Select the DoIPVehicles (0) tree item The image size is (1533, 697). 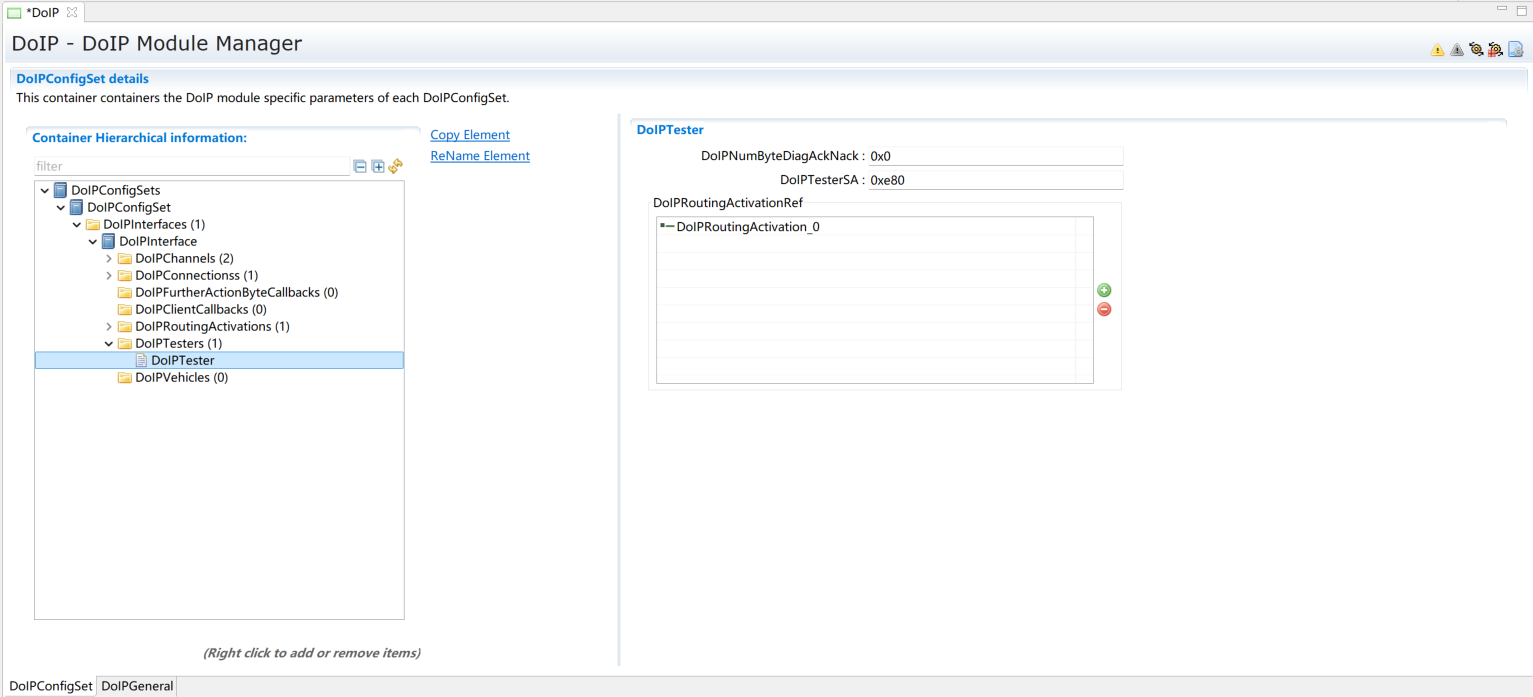pos(181,378)
